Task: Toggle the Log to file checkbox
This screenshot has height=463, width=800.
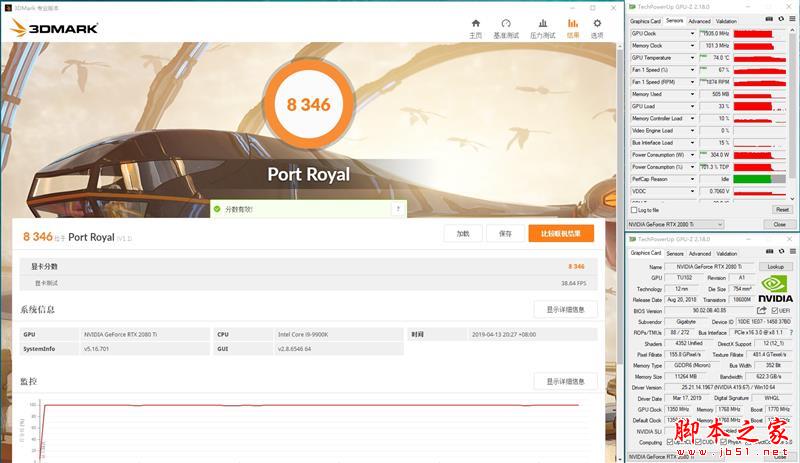Action: coord(634,210)
